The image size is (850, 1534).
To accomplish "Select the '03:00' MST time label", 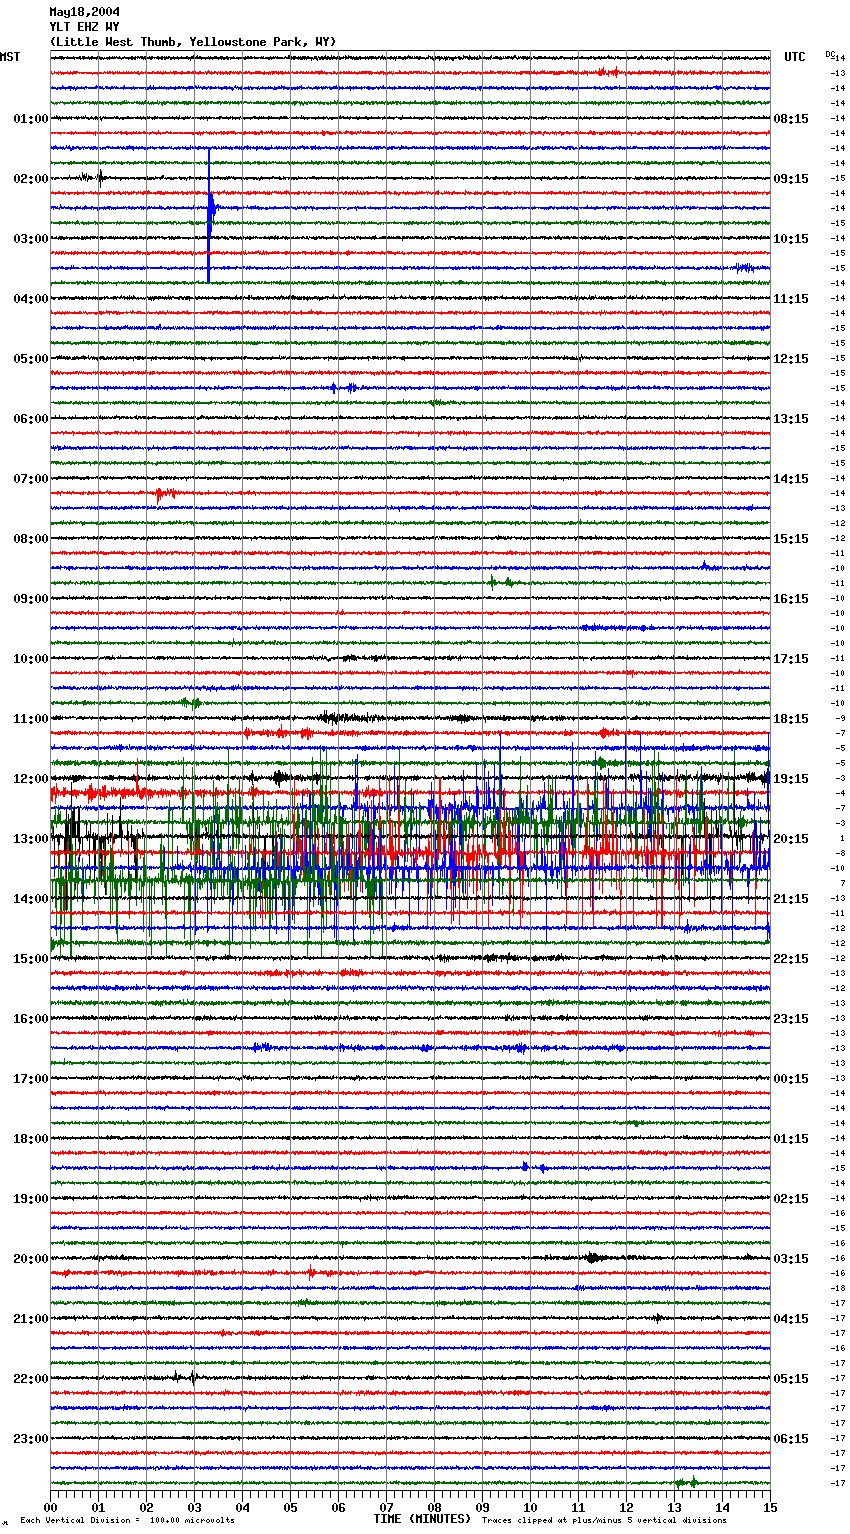I will pyautogui.click(x=31, y=239).
